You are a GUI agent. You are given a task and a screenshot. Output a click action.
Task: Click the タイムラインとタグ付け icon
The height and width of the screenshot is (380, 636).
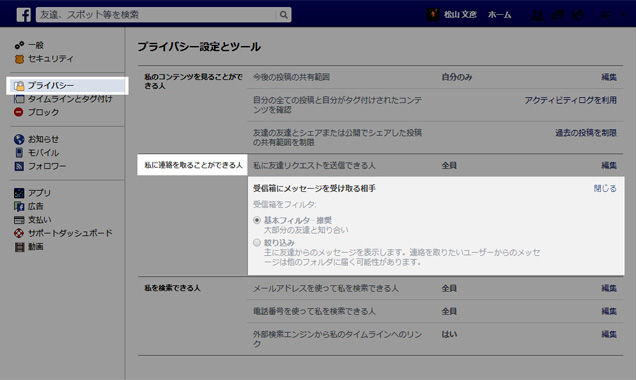(x=19, y=99)
